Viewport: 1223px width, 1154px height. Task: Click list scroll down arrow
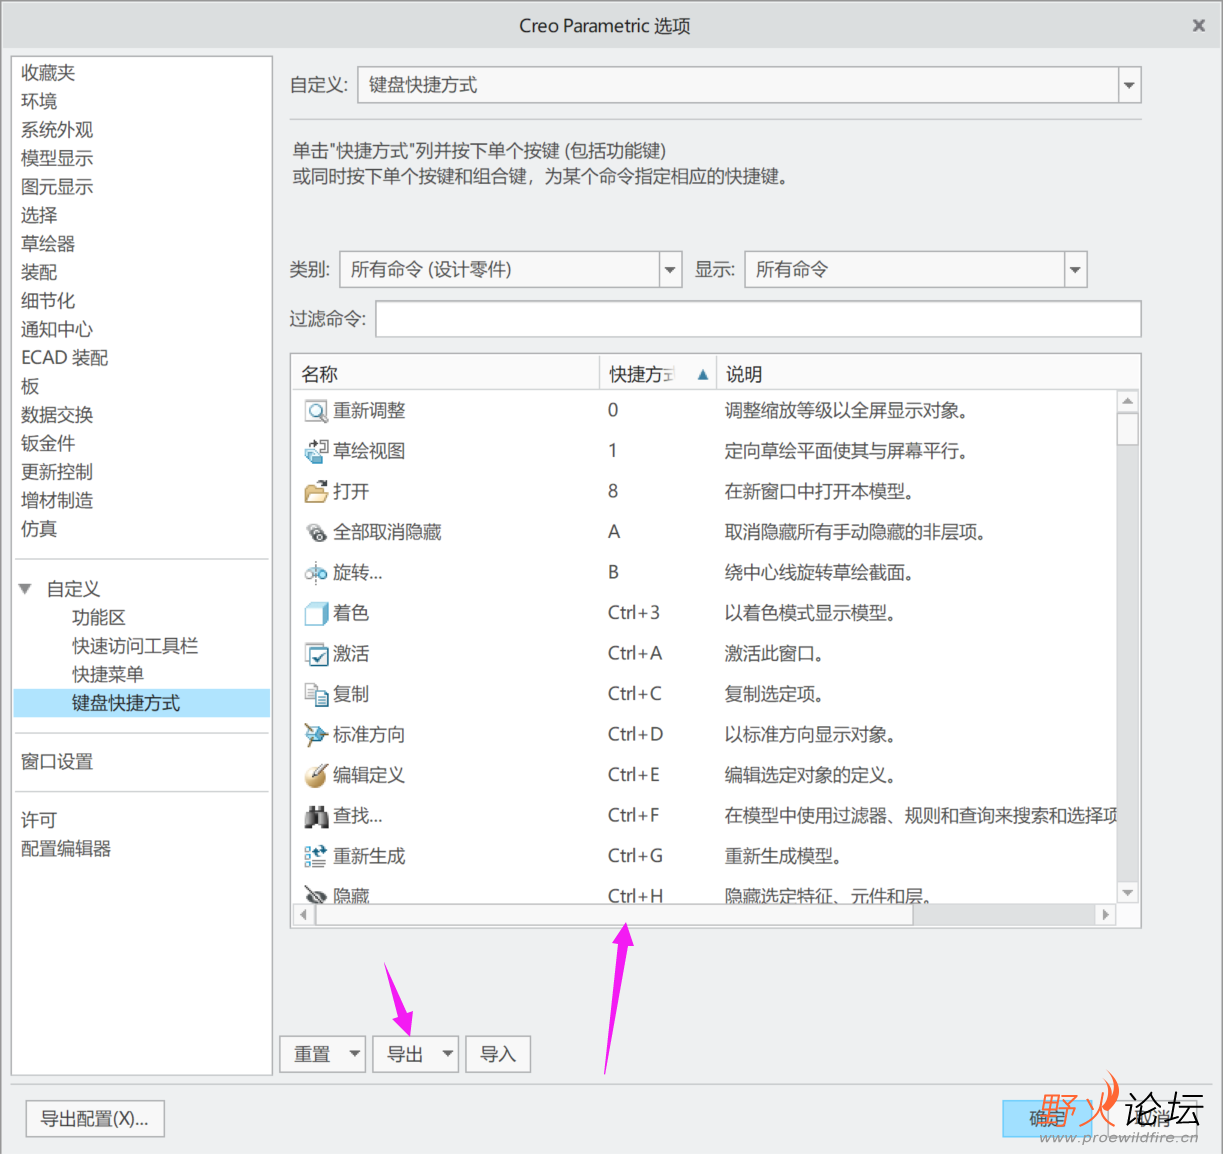click(1128, 892)
